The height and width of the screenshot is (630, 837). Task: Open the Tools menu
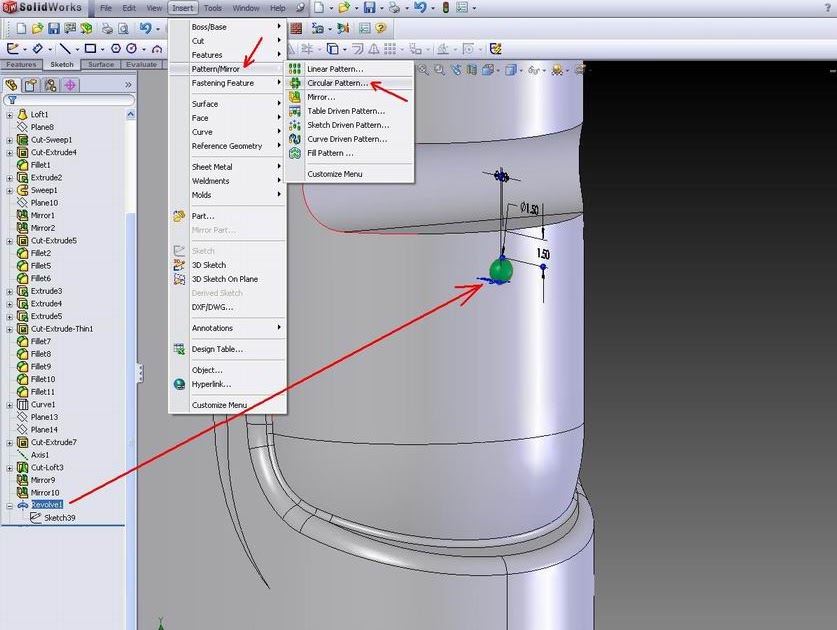tap(211, 8)
